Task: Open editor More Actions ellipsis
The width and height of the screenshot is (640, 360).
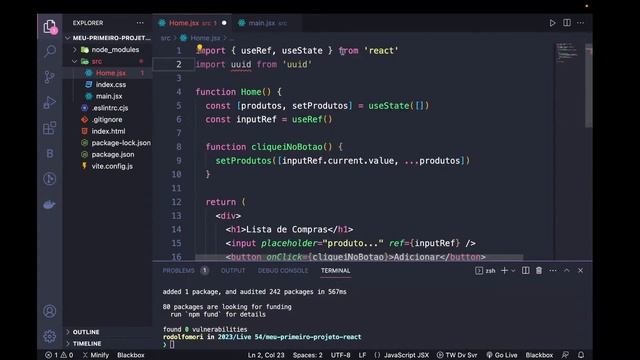Action: [x=580, y=23]
